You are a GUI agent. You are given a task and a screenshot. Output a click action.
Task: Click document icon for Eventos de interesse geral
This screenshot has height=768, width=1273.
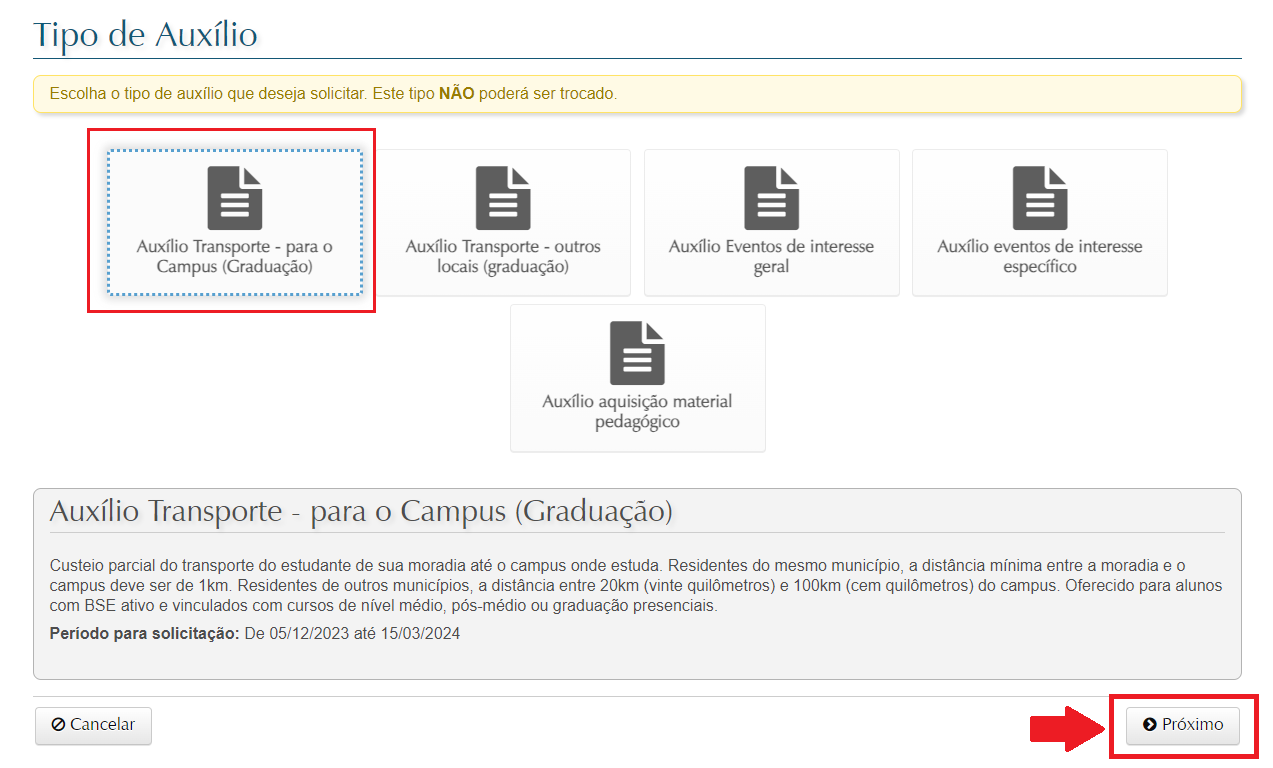771,198
